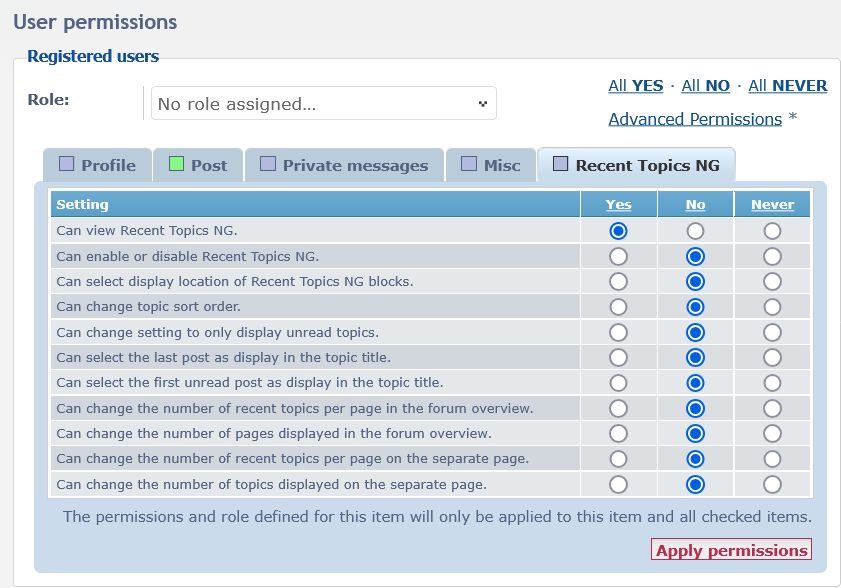Image resolution: width=841 pixels, height=588 pixels.
Task: Select No for 'Can change topic sort order'
Action: tap(695, 307)
